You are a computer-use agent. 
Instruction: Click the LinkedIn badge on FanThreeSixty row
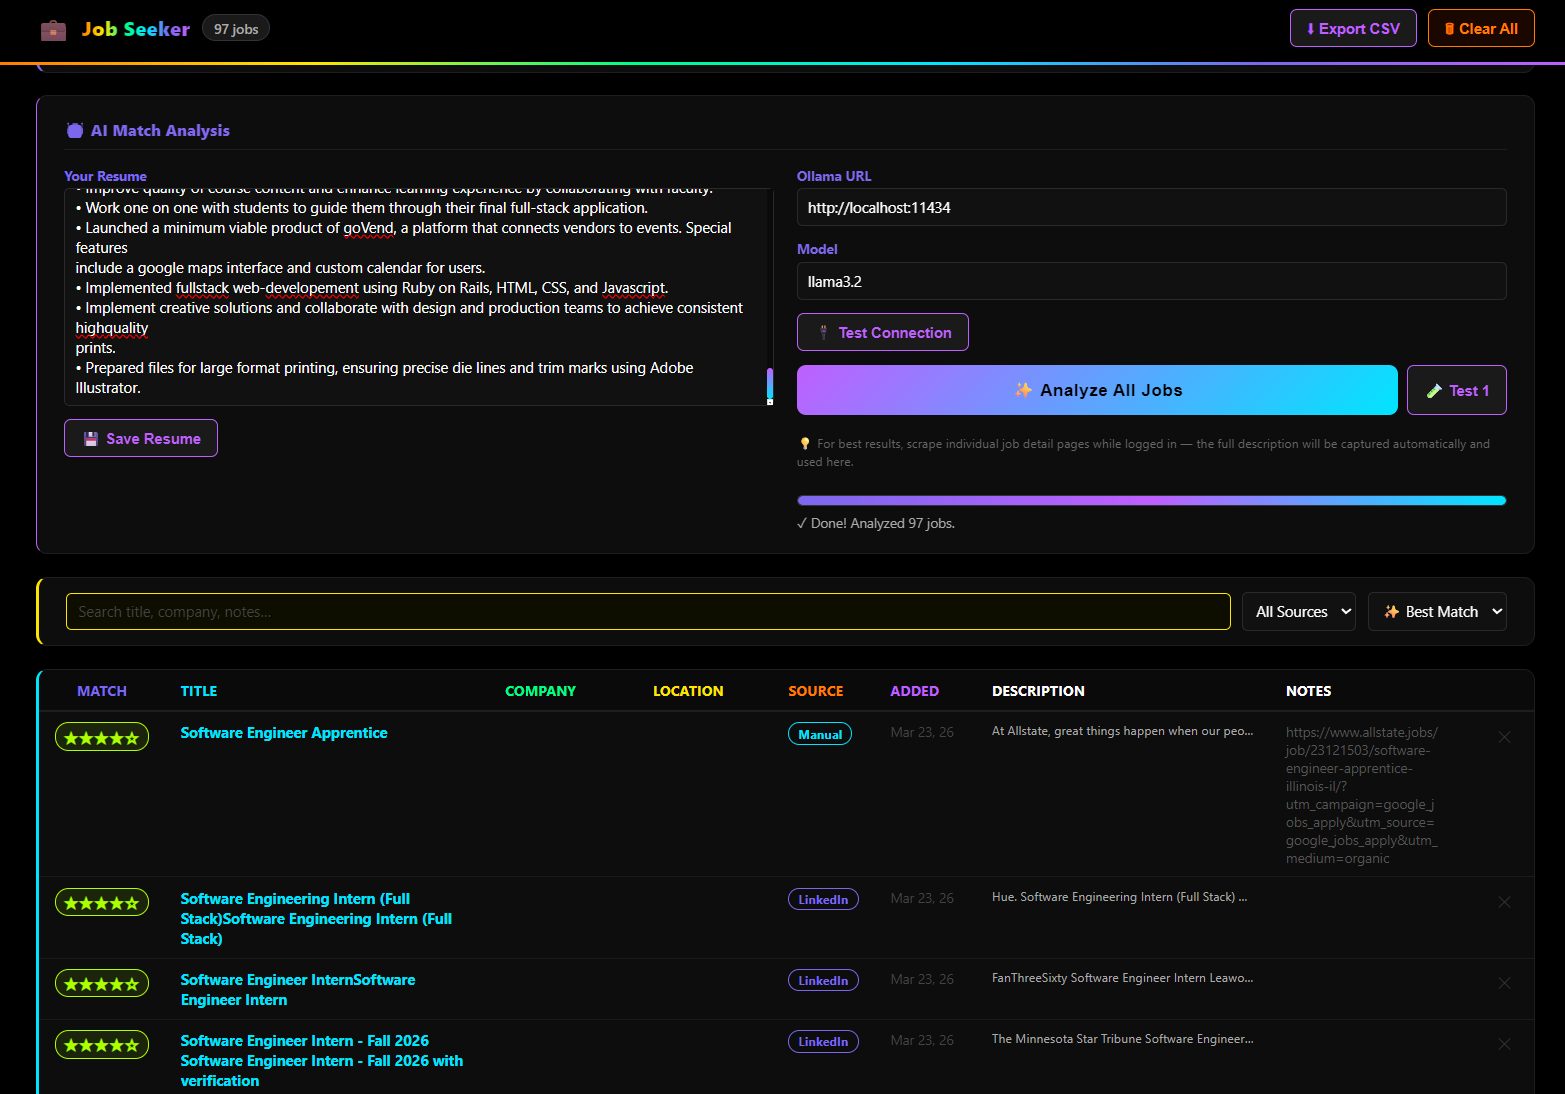822,981
